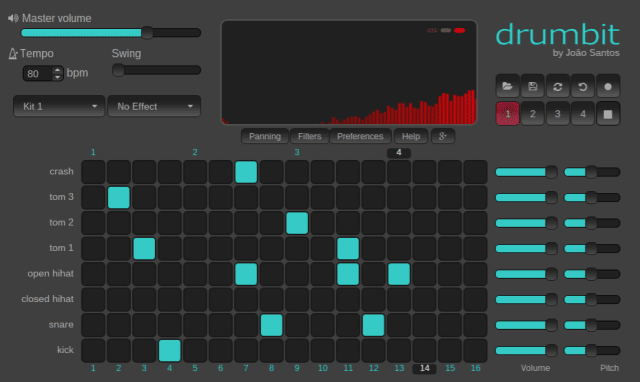The height and width of the screenshot is (382, 640).
Task: Increase tempo with the bpm up arrow
Action: [x=58, y=70]
